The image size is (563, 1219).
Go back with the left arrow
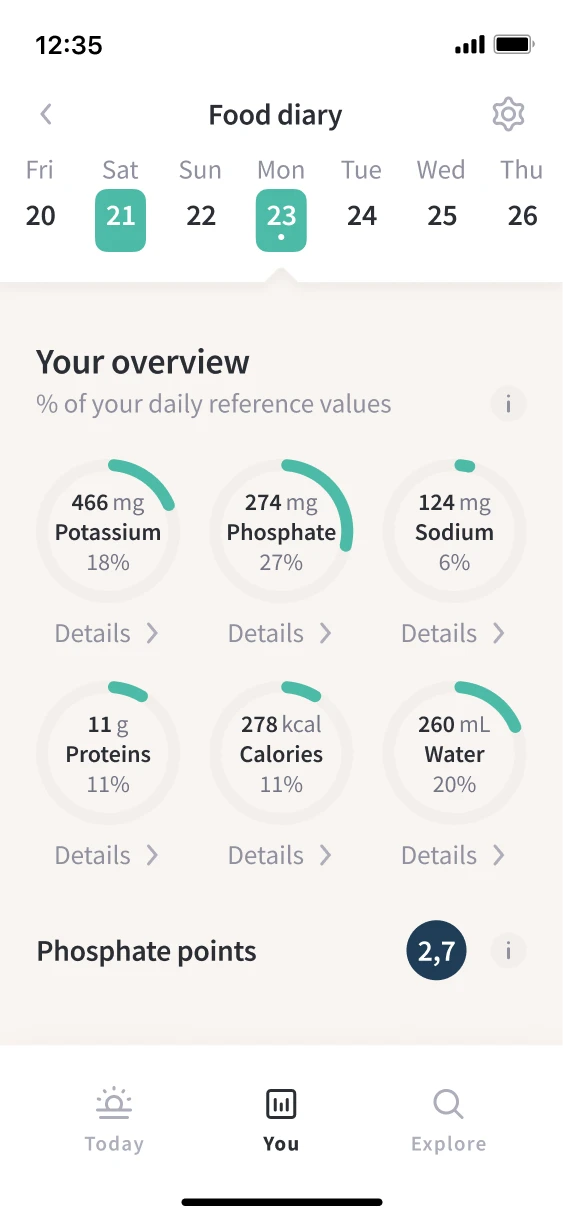click(x=46, y=115)
